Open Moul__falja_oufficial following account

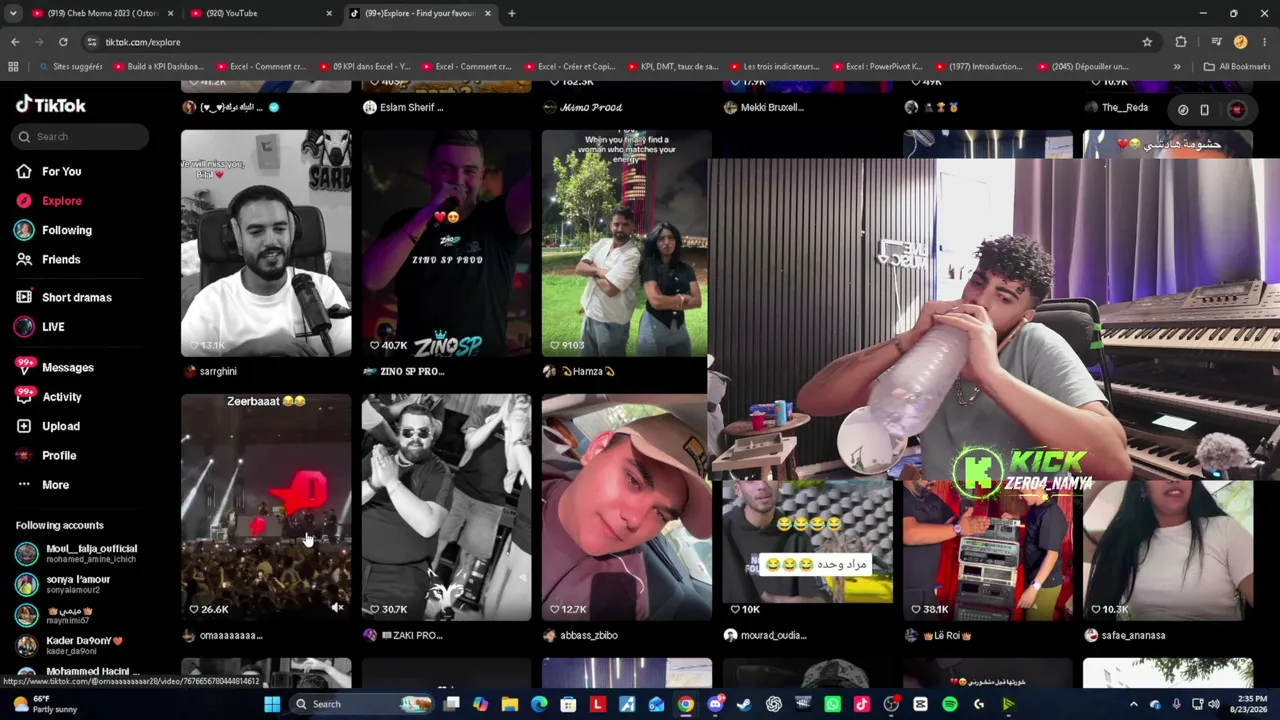click(x=78, y=553)
